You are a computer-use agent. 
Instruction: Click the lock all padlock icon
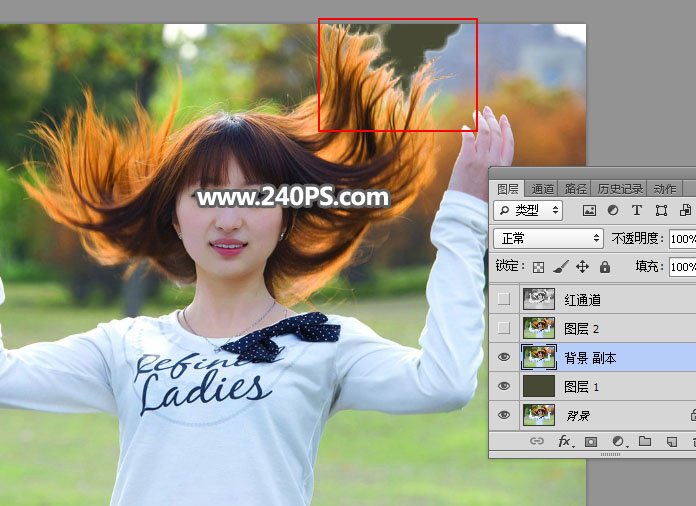[604, 267]
